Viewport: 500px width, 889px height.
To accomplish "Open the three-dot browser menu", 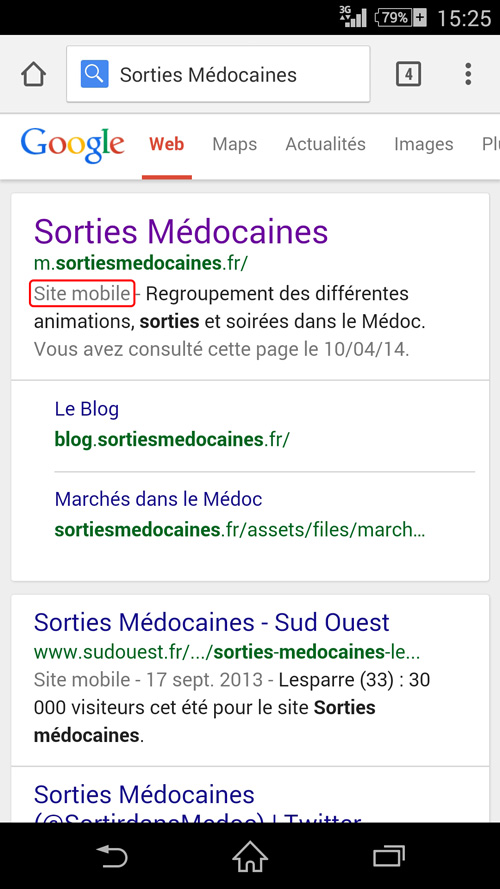I will click(468, 74).
